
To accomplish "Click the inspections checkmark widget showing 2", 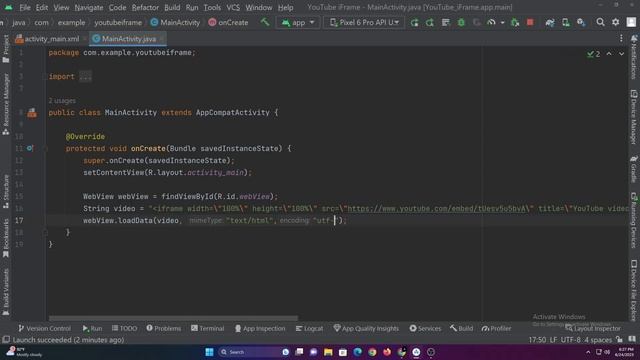I will 593,54.
